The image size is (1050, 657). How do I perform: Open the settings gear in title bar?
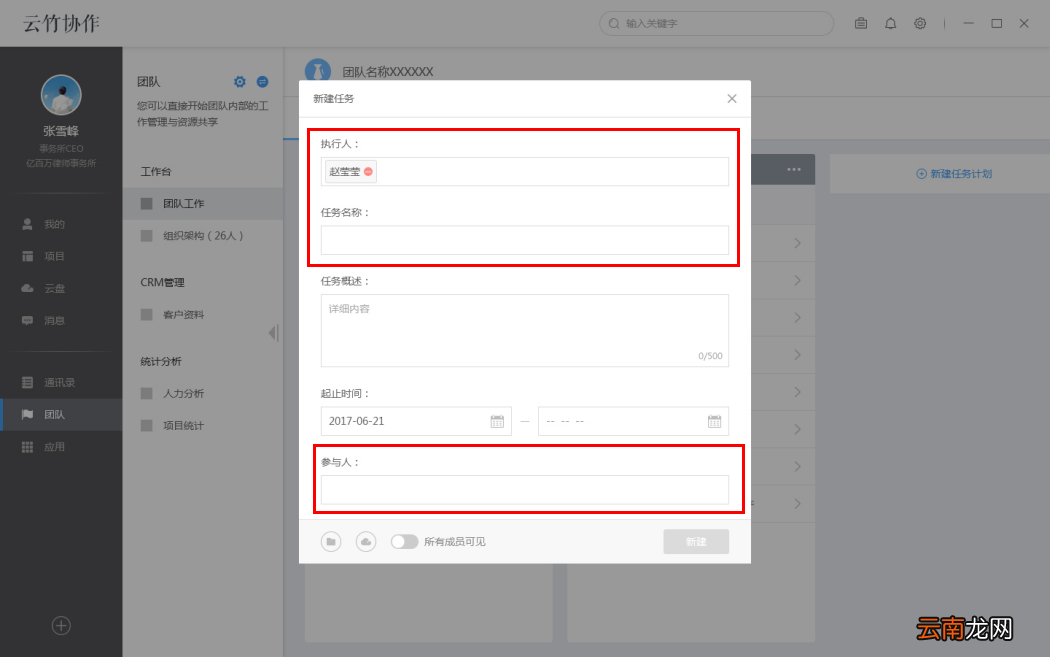click(920, 23)
